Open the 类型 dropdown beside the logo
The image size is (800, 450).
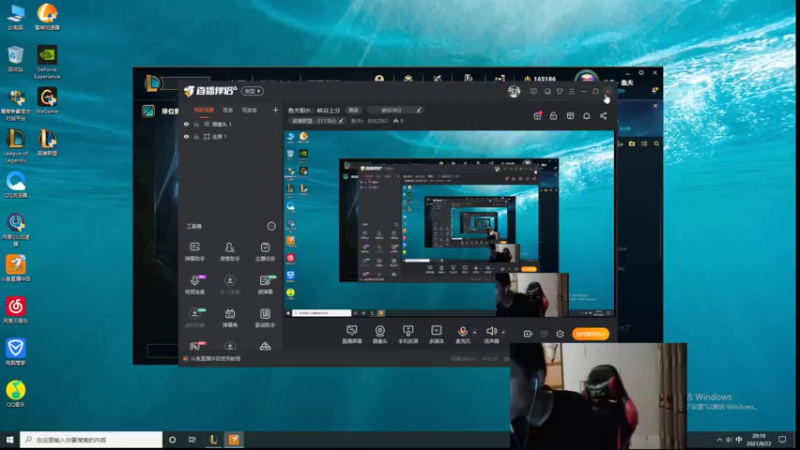[x=253, y=91]
